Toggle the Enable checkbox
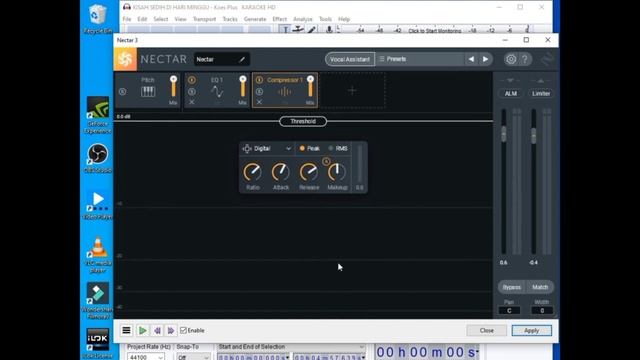This screenshot has width=640, height=360. (x=183, y=330)
